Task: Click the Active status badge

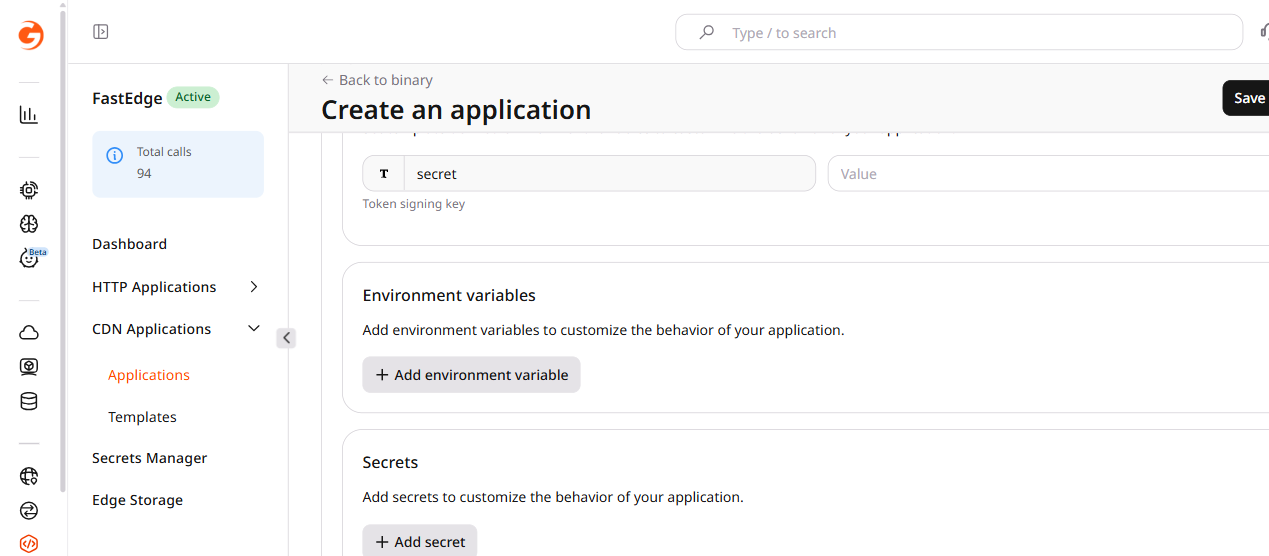Action: click(193, 97)
